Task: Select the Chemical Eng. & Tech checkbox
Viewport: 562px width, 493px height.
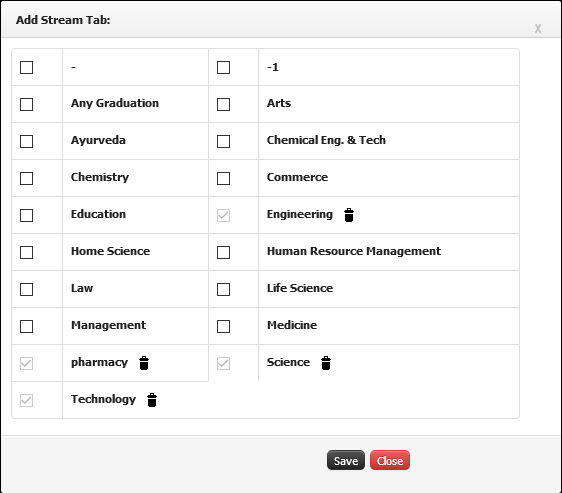Action: [x=223, y=141]
